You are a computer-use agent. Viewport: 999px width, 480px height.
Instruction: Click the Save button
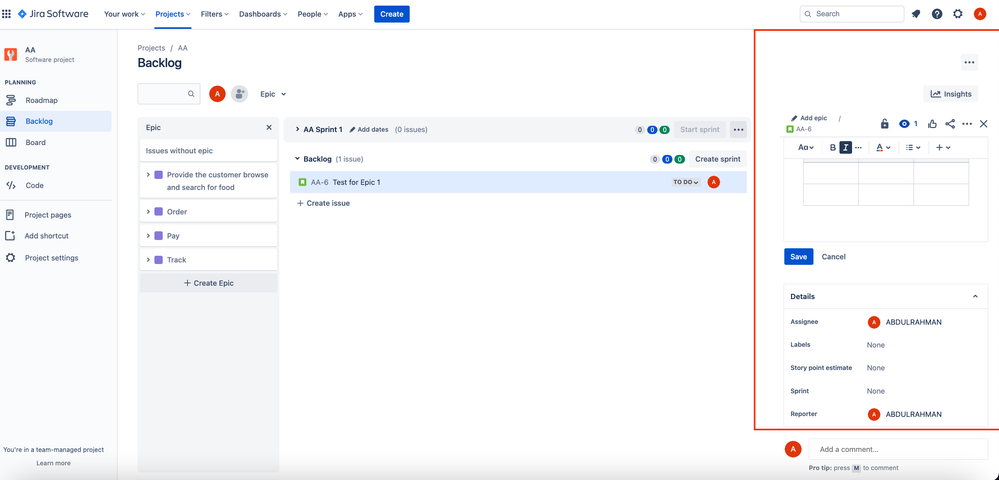pos(798,256)
